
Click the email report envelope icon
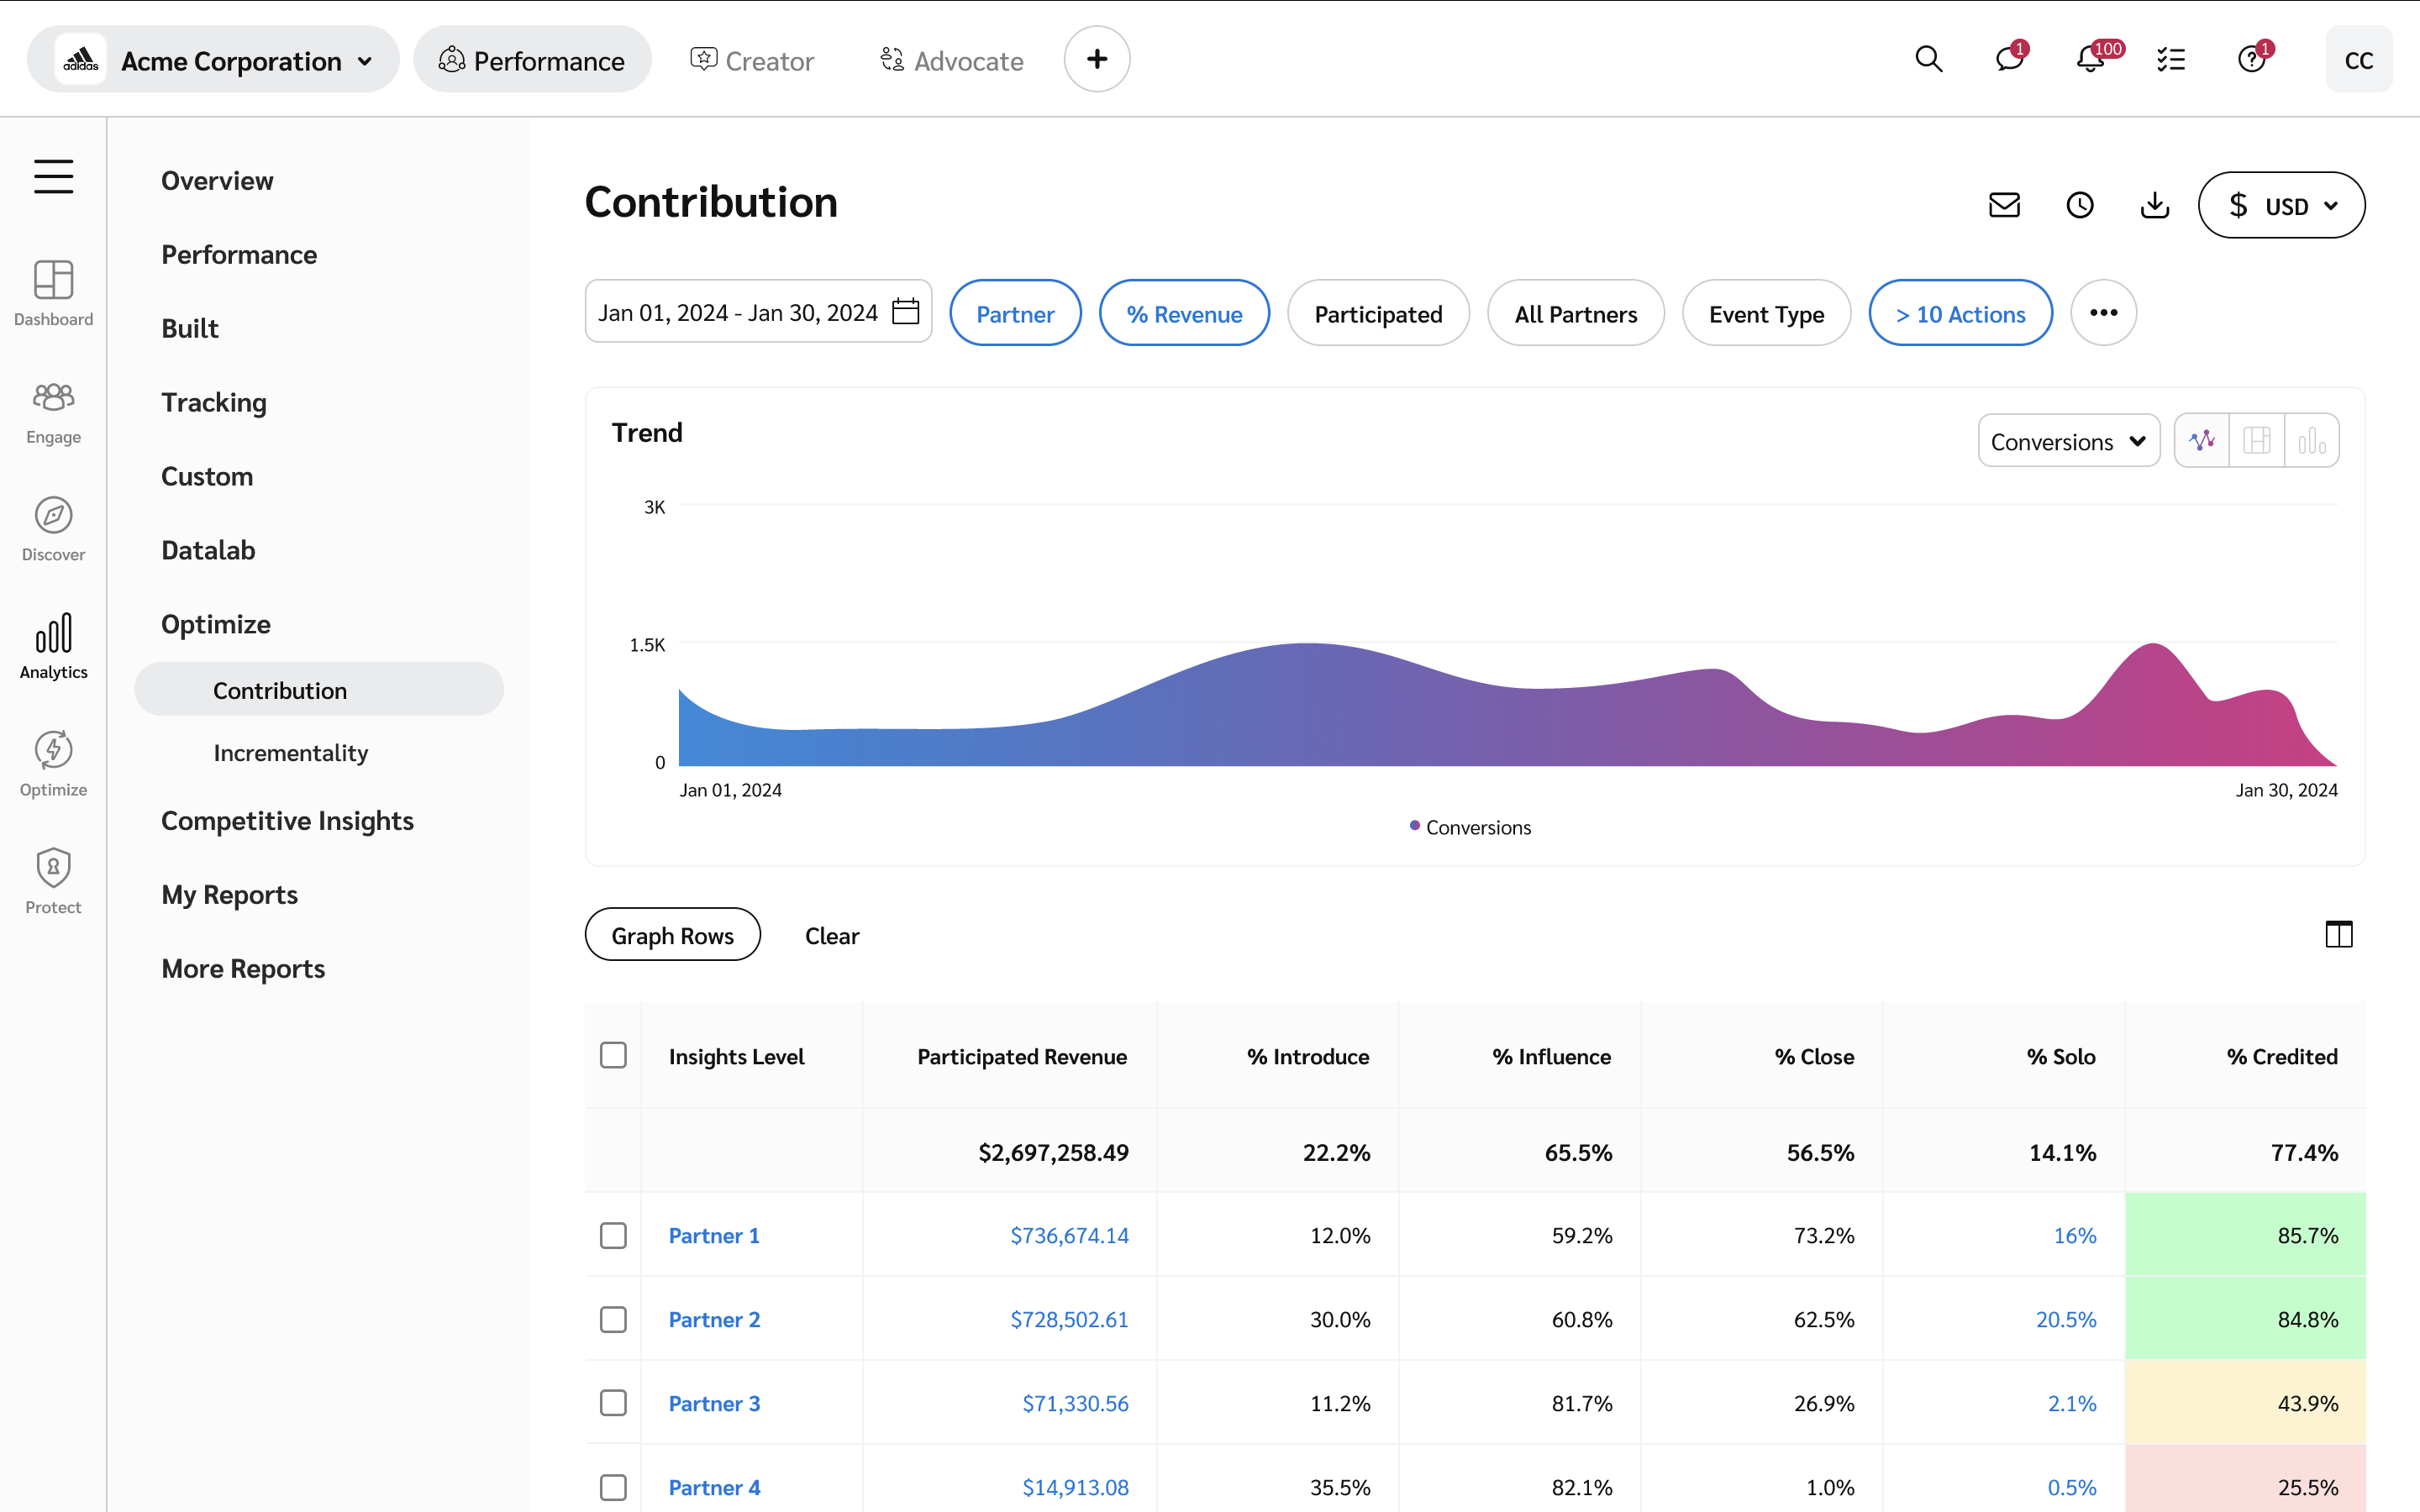coord(2004,205)
